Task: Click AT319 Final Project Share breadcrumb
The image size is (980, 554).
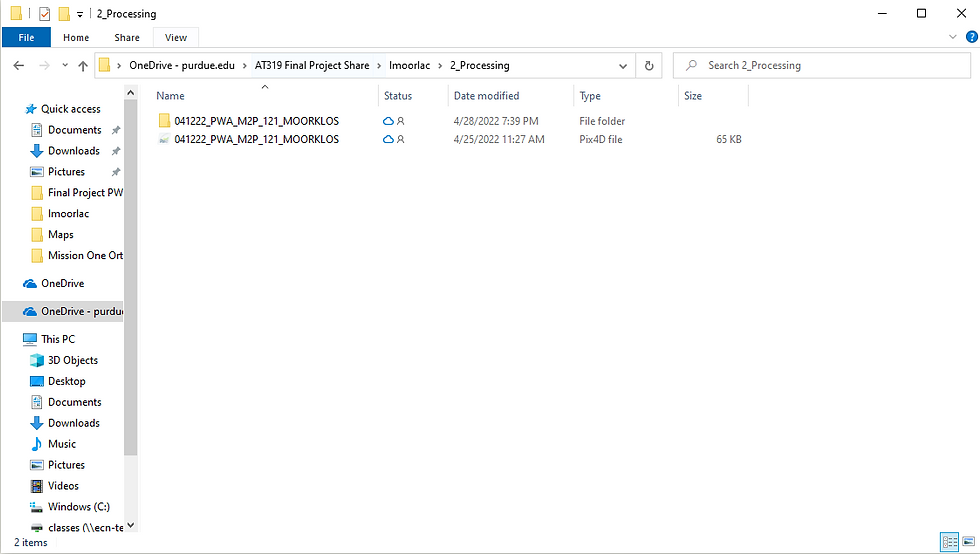Action: pyautogui.click(x=312, y=66)
